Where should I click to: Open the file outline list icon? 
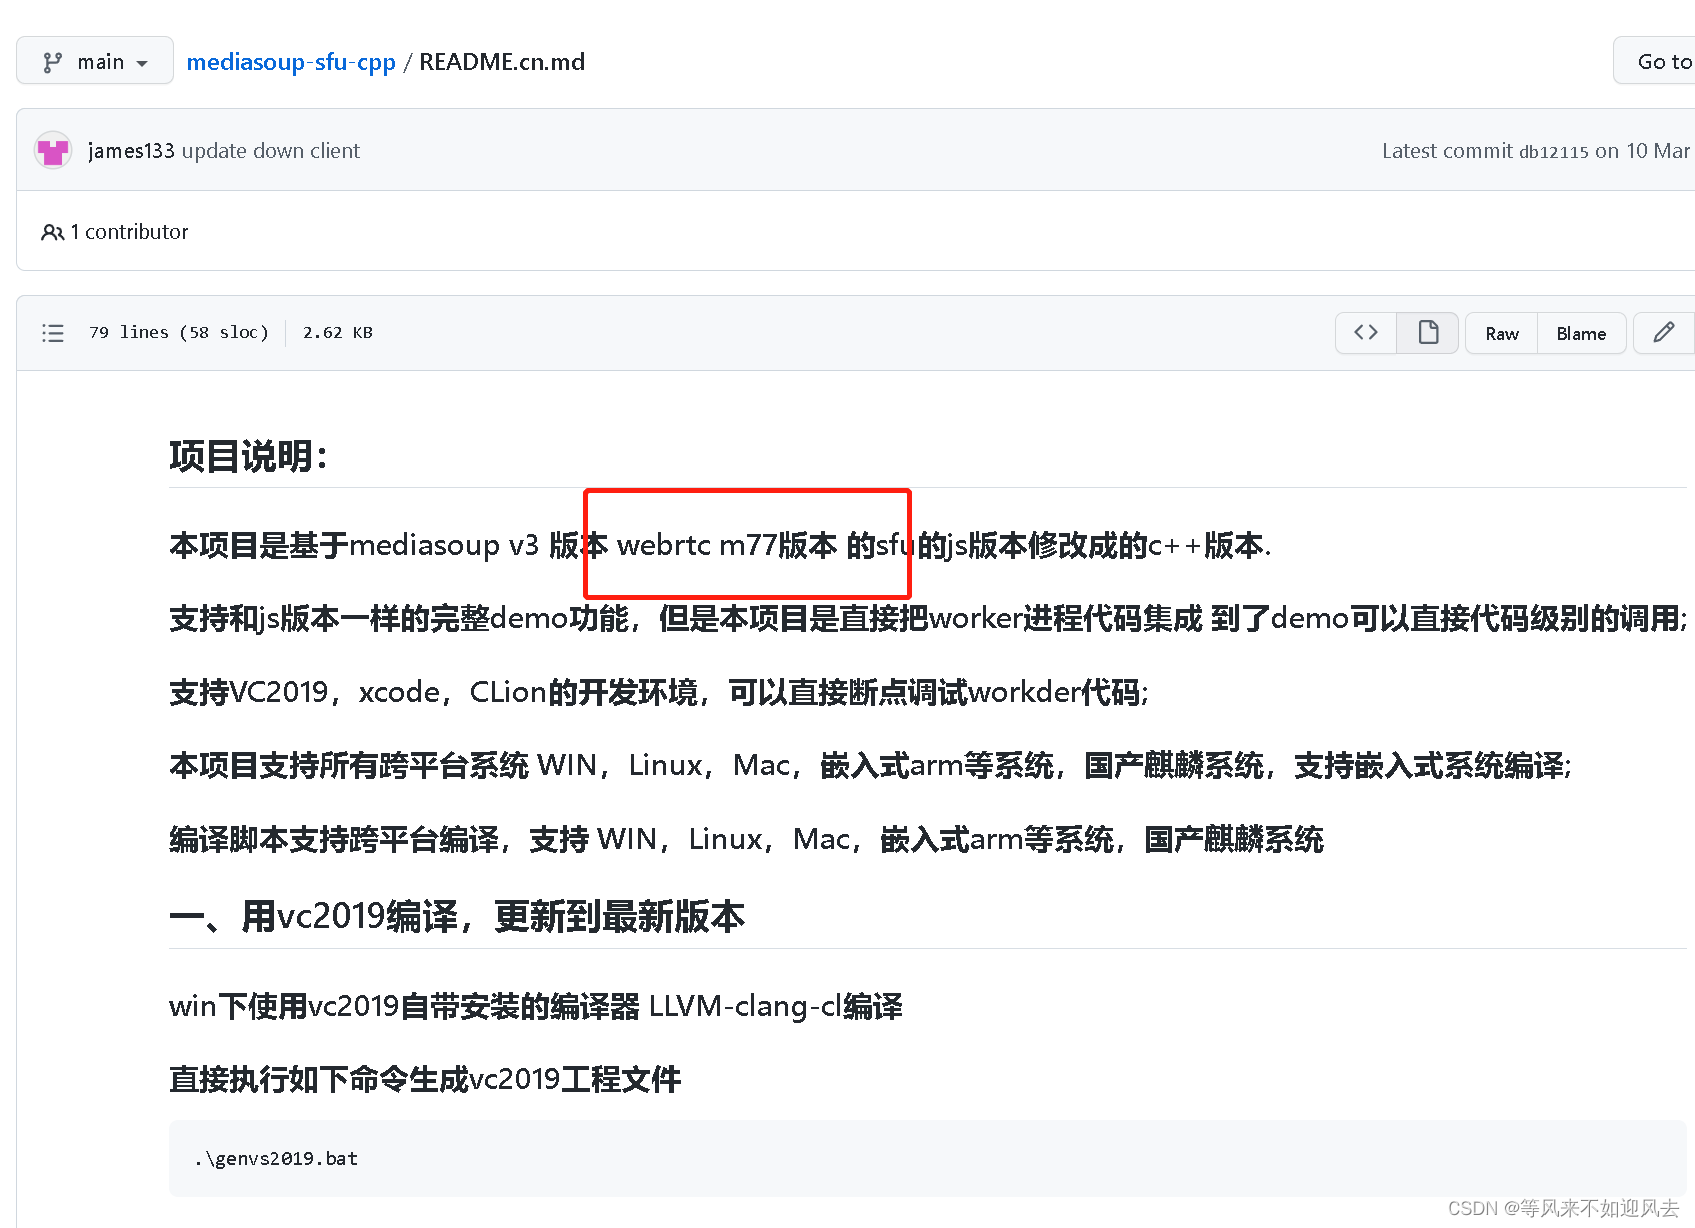pyautogui.click(x=53, y=332)
